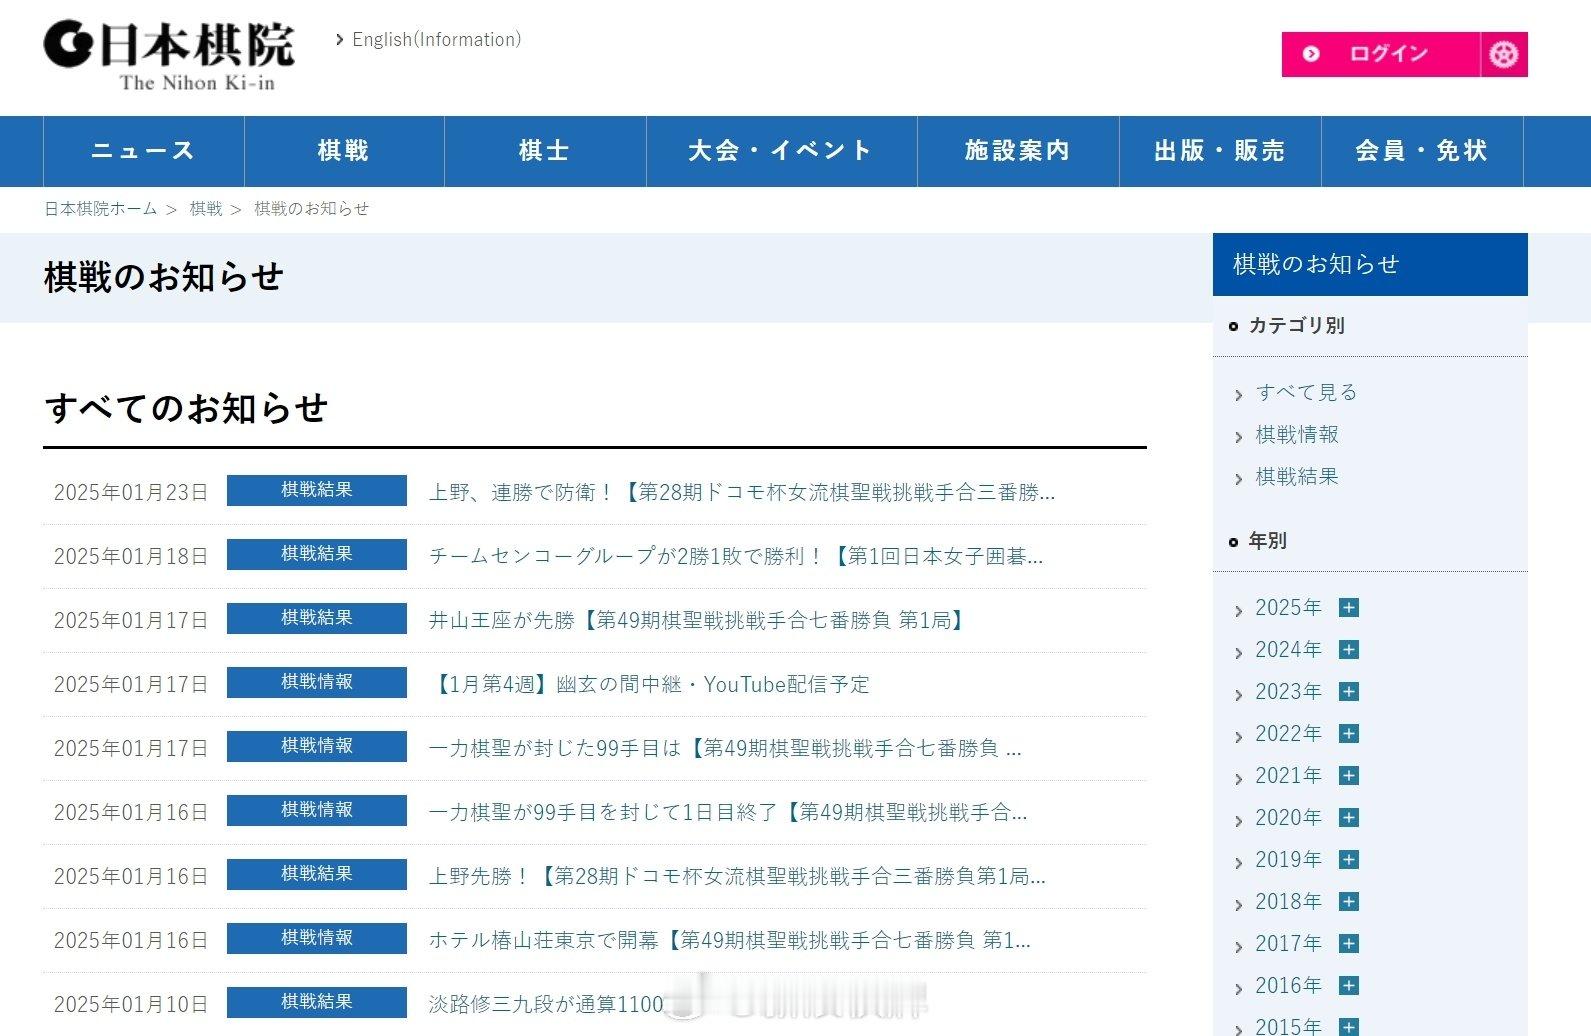This screenshot has height=1036, width=1591.
Task: Expand the 2024年 plus icon
Action: (1349, 650)
